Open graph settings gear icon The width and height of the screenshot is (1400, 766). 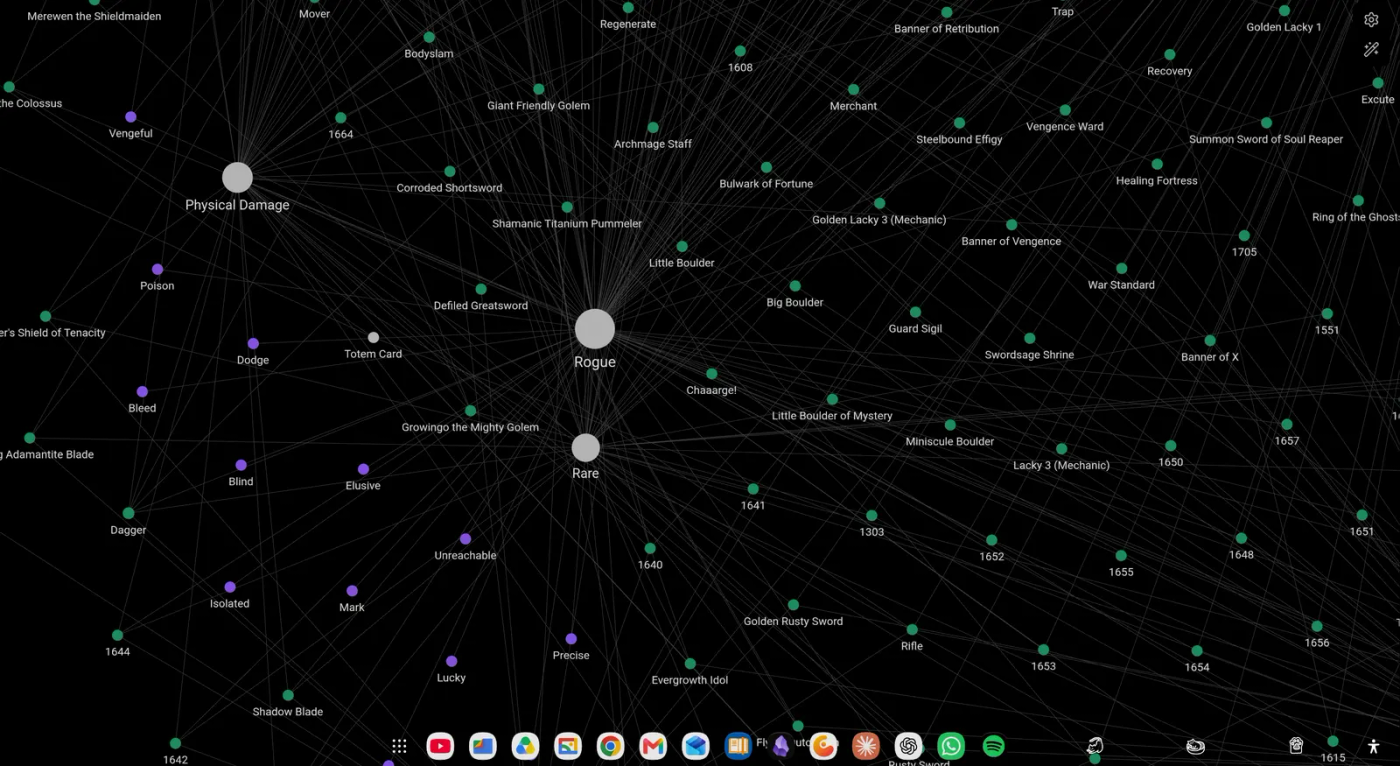pyautogui.click(x=1371, y=20)
